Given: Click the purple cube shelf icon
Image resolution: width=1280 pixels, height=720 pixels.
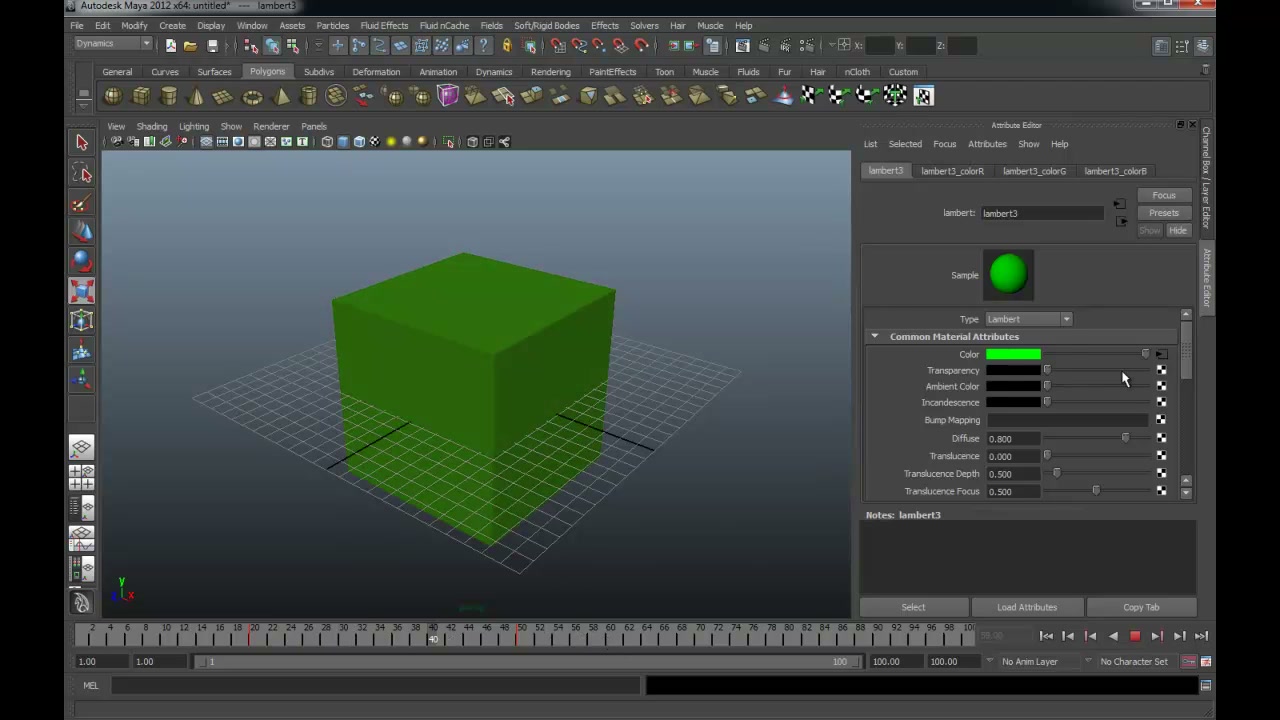Looking at the screenshot, I should (x=448, y=96).
